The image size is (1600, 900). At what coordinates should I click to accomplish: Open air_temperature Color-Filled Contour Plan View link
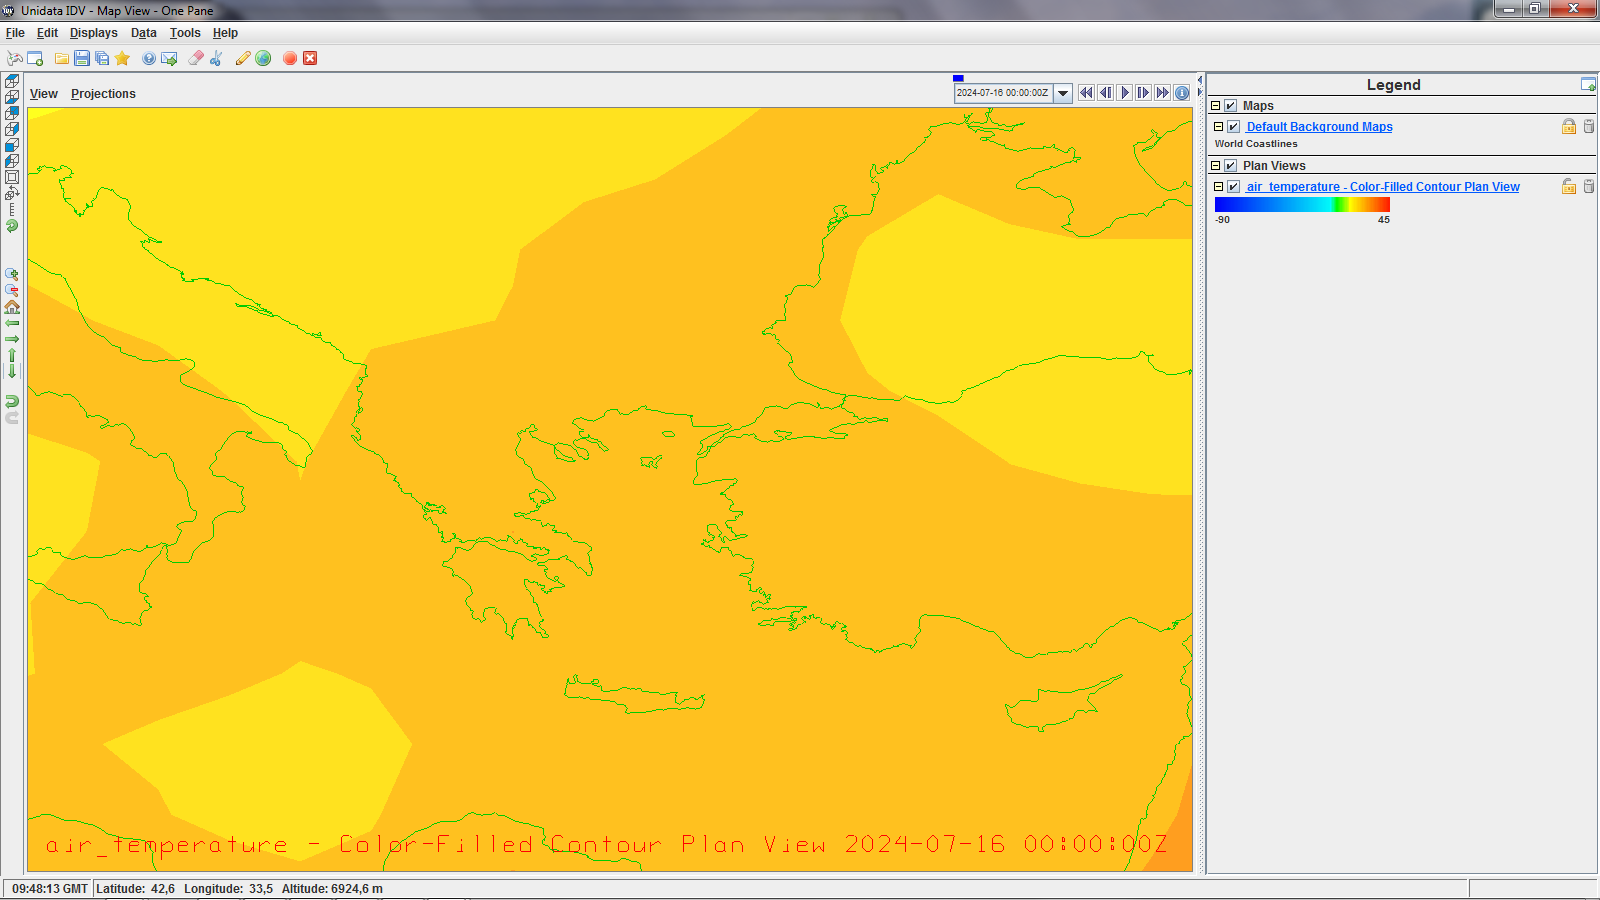pos(1383,187)
